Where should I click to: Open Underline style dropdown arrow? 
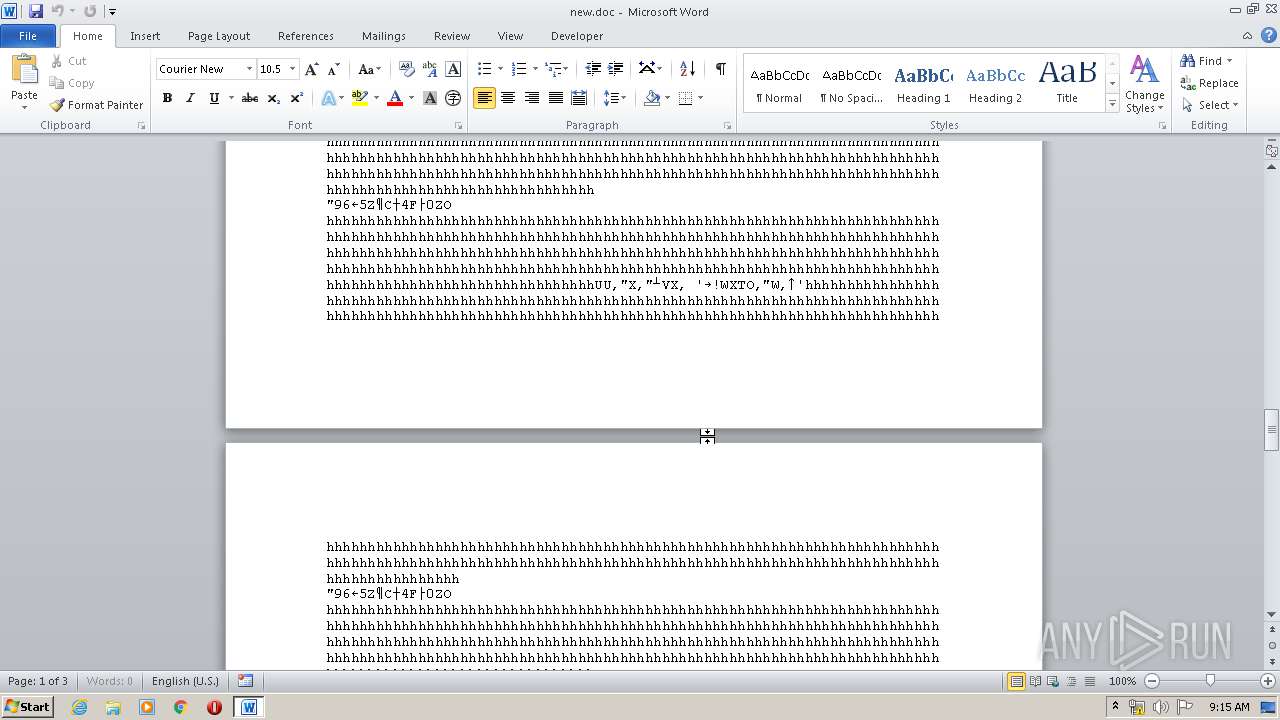[x=231, y=98]
